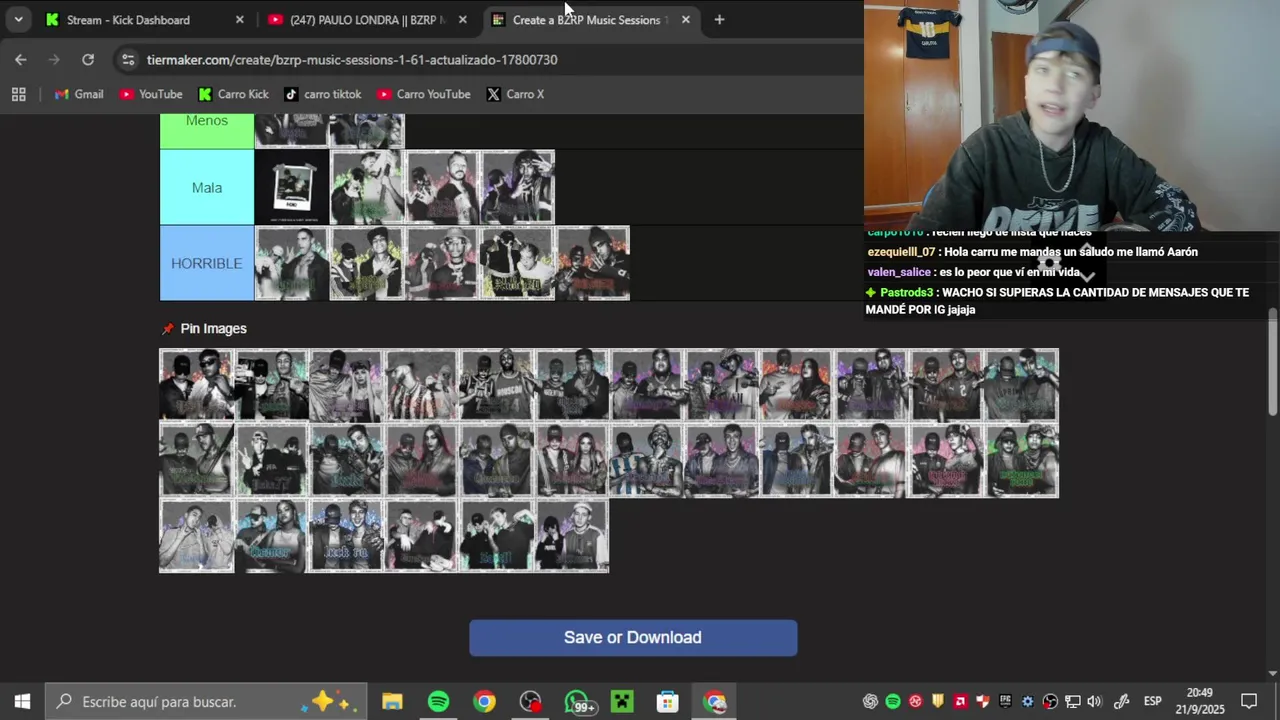Open Spotify system tray icon
The image size is (1280, 720).
point(893,702)
